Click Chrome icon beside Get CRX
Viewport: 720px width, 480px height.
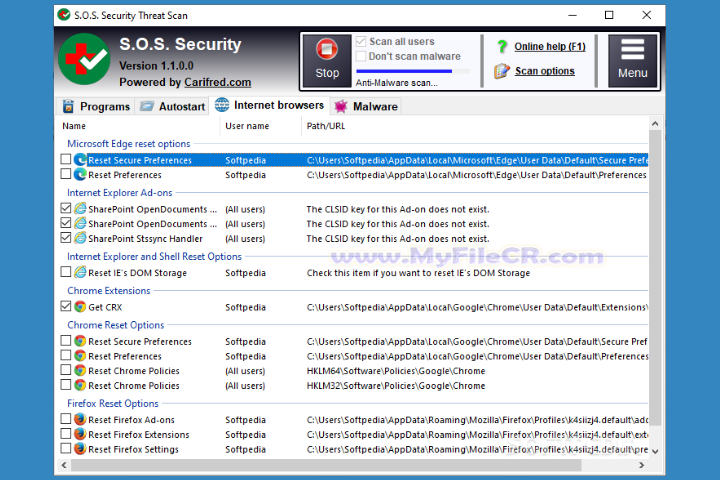click(x=80, y=306)
